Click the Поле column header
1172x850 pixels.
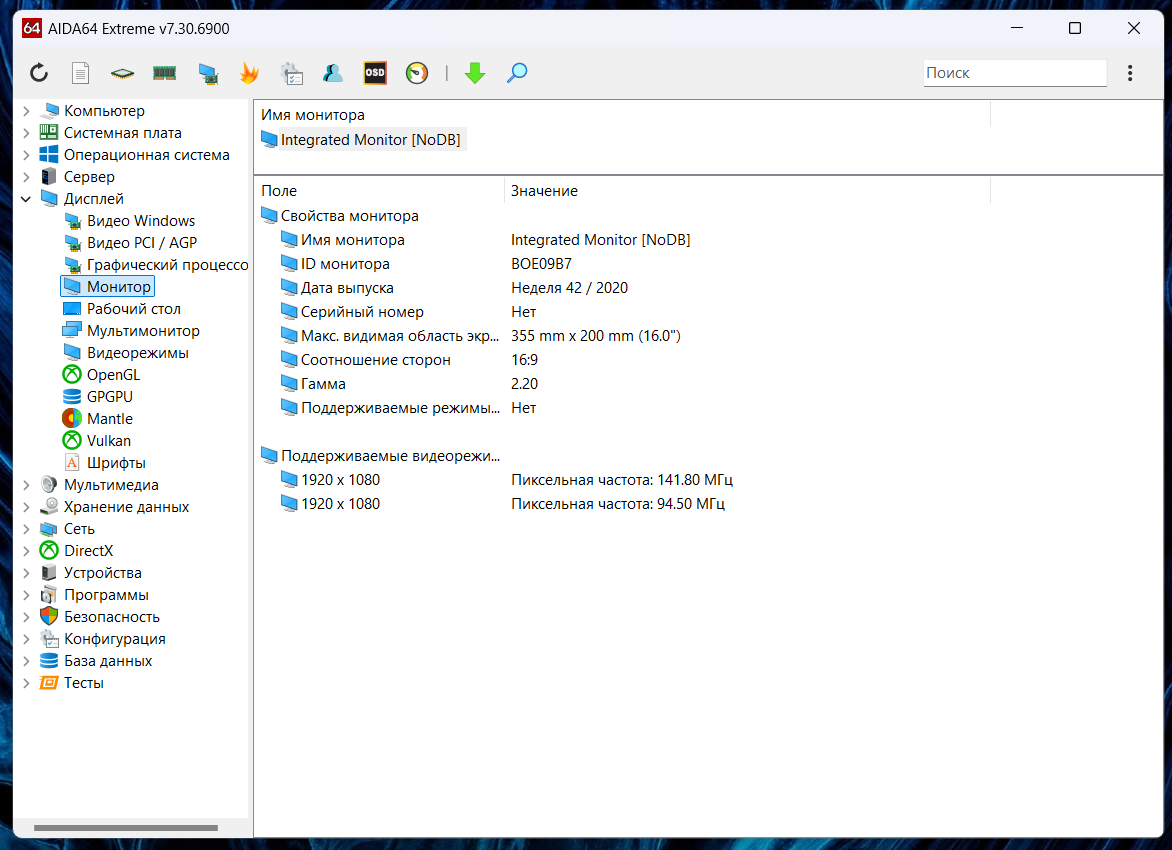click(x=379, y=191)
